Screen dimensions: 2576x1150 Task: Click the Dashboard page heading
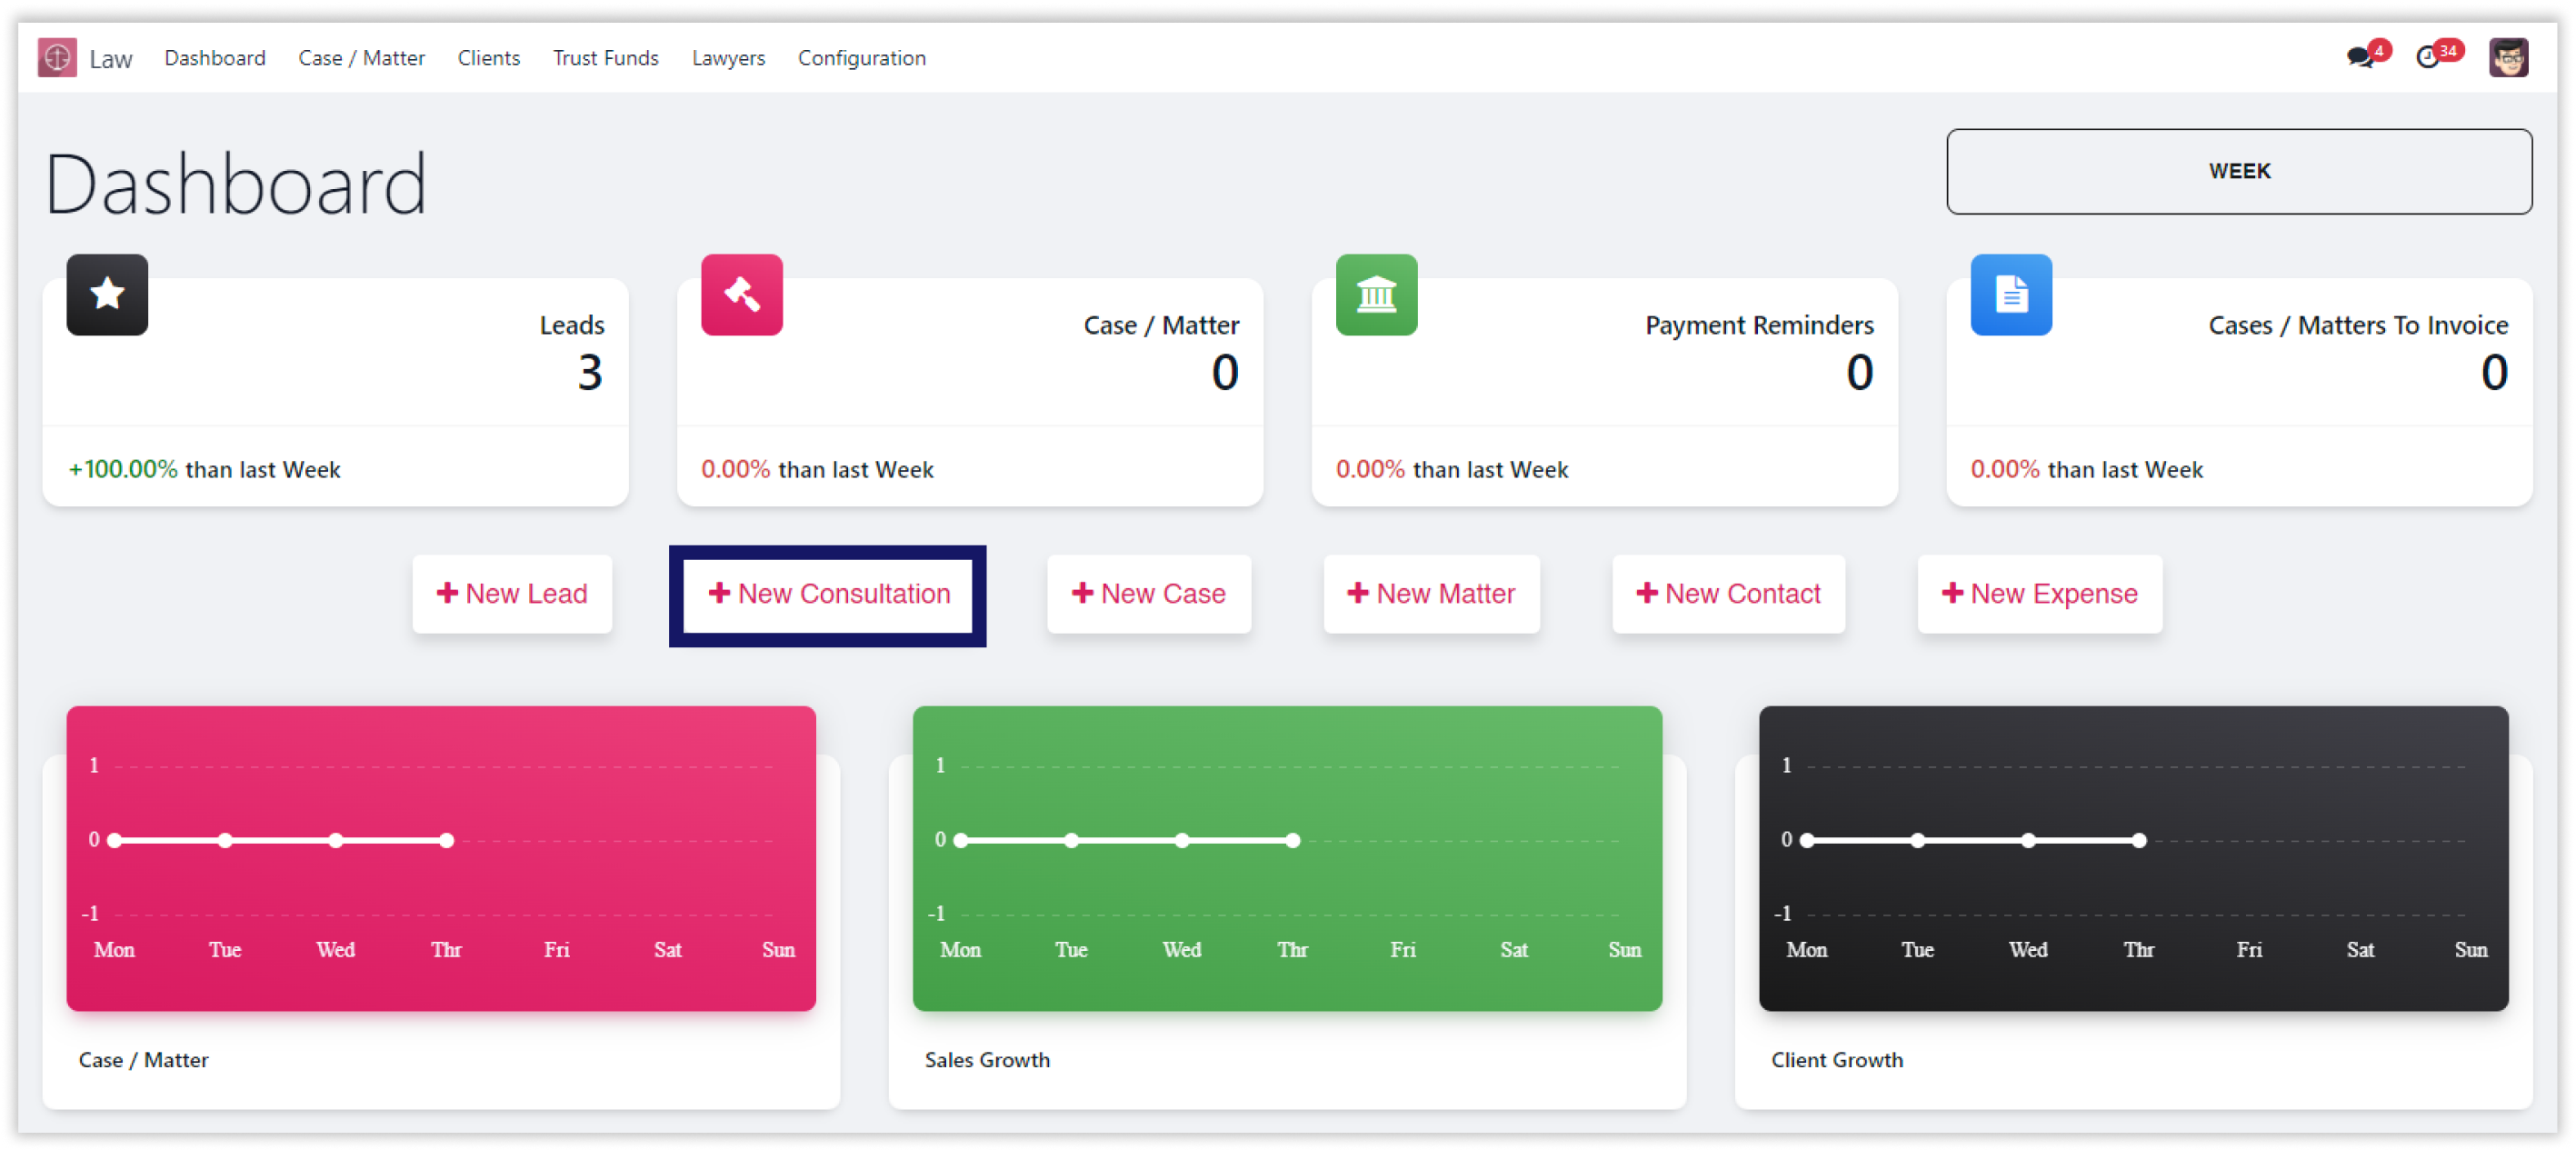(236, 185)
